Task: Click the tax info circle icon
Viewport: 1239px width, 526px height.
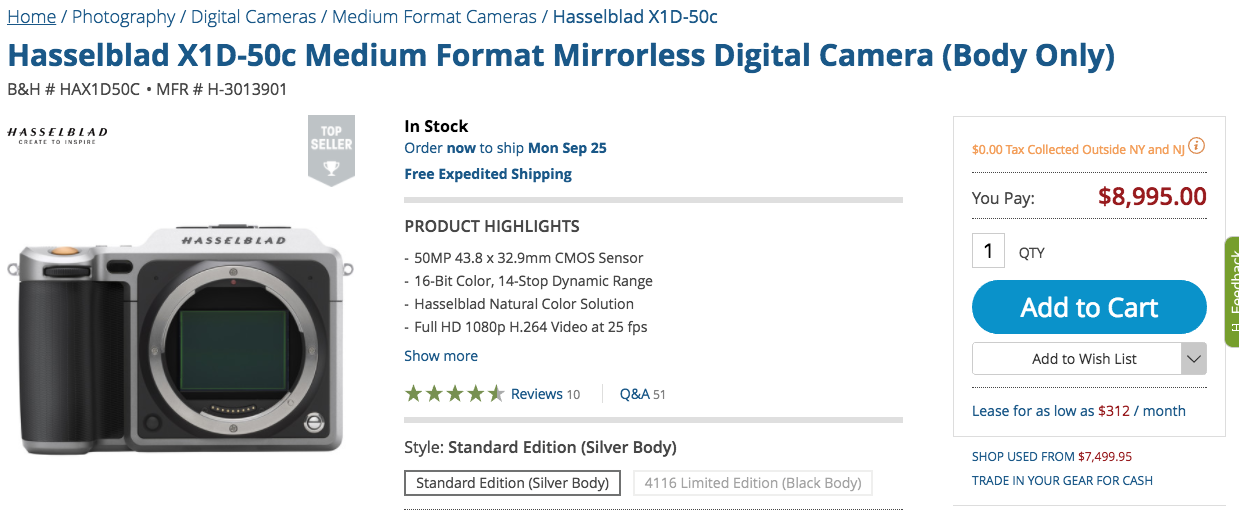Action: (x=1196, y=147)
